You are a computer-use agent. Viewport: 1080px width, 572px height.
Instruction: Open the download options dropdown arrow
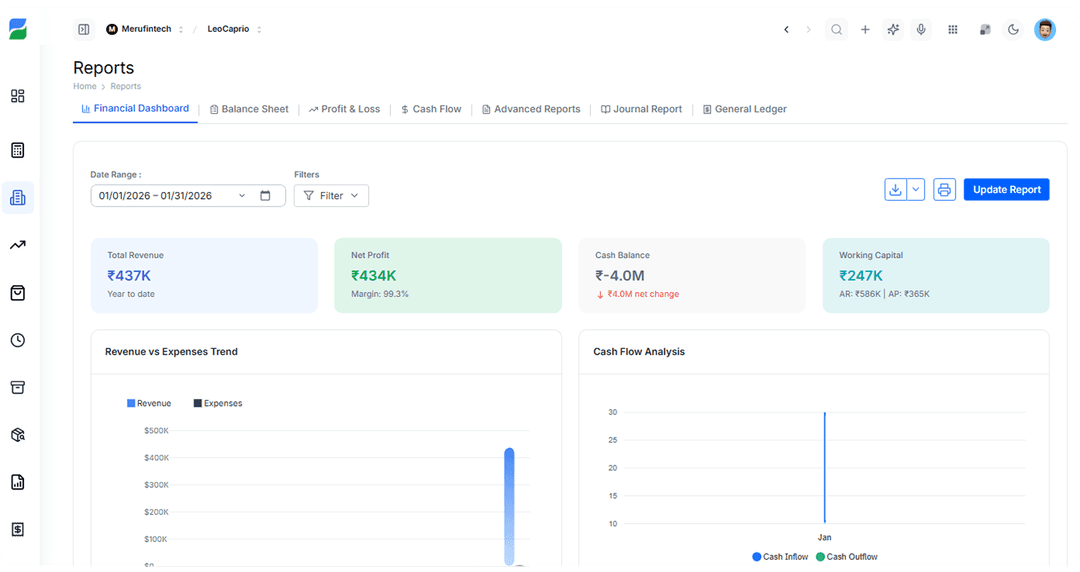click(915, 190)
